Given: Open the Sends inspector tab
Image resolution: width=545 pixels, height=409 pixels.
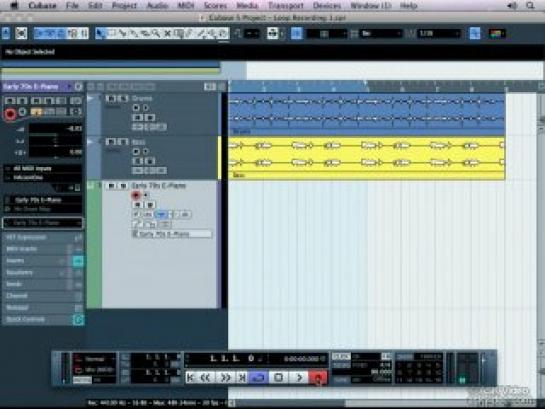Looking at the screenshot, I should coord(43,284).
